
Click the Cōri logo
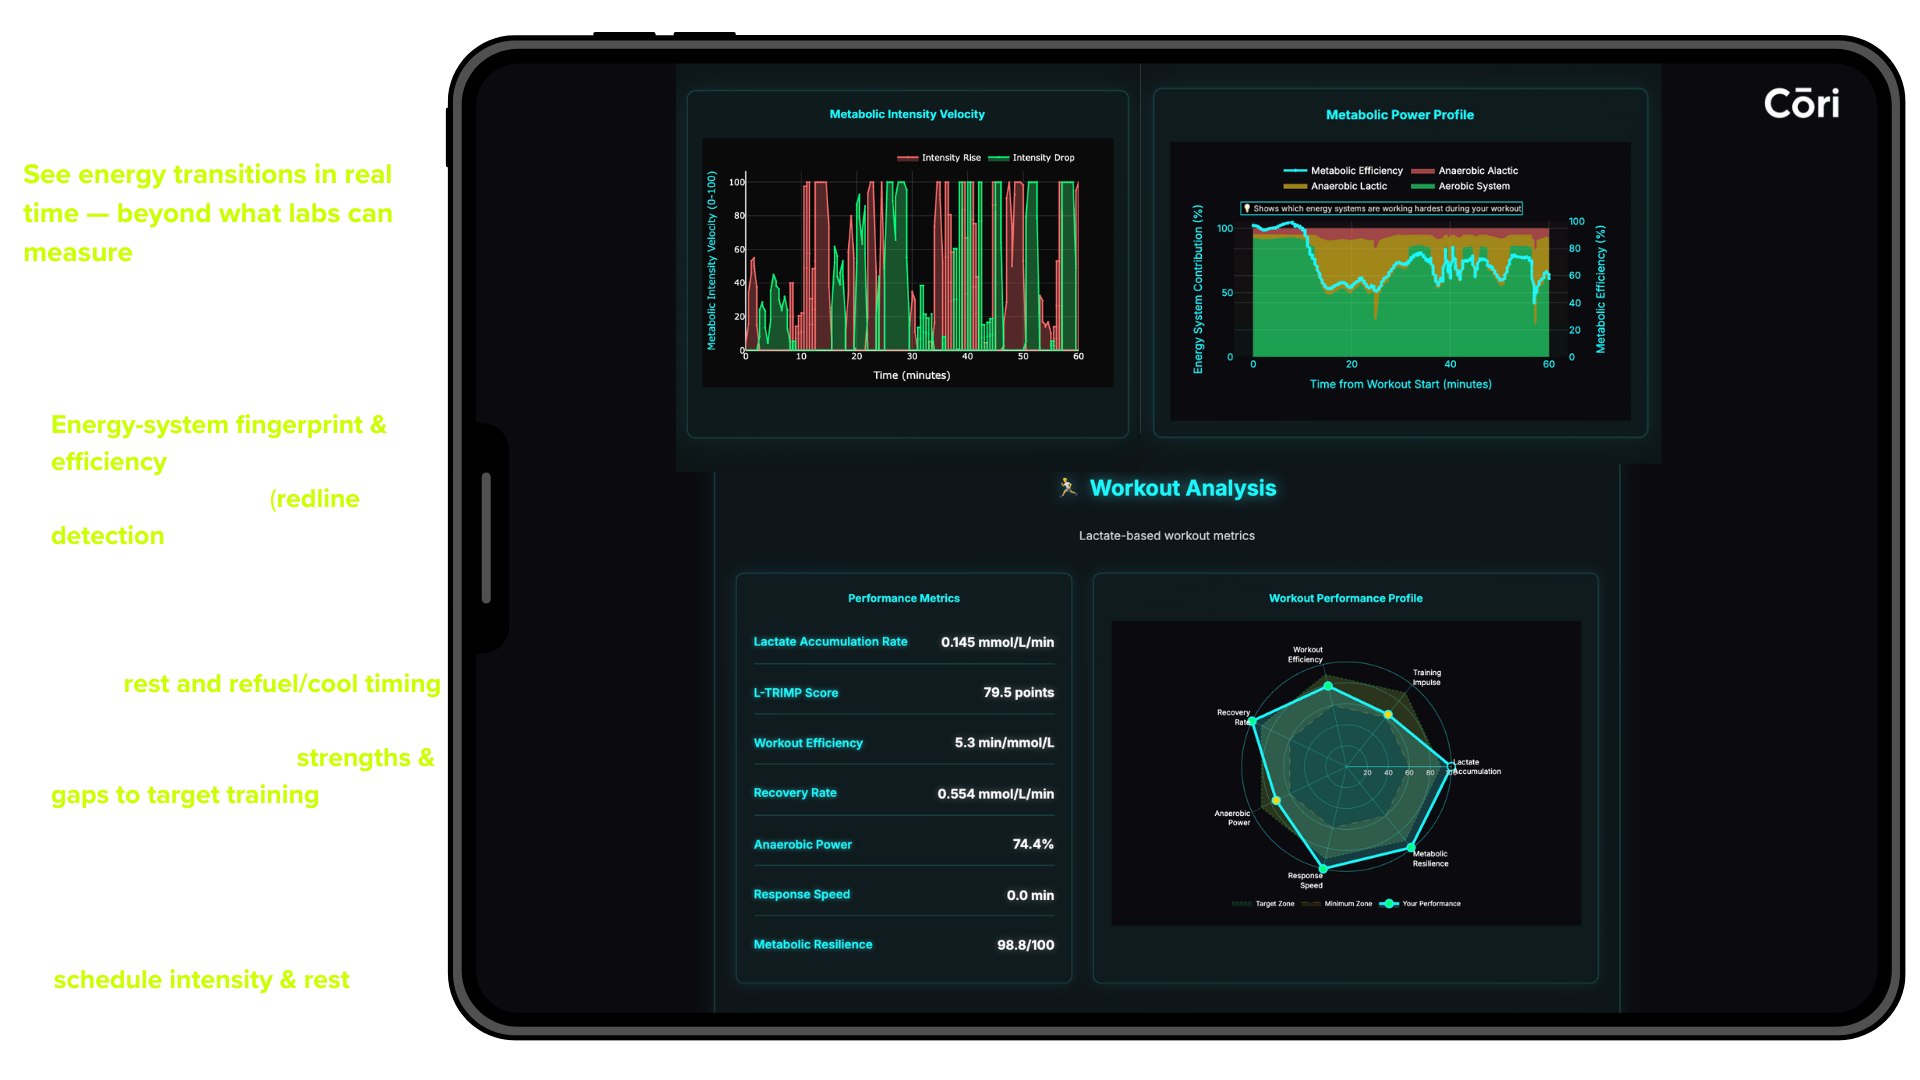(x=1802, y=103)
